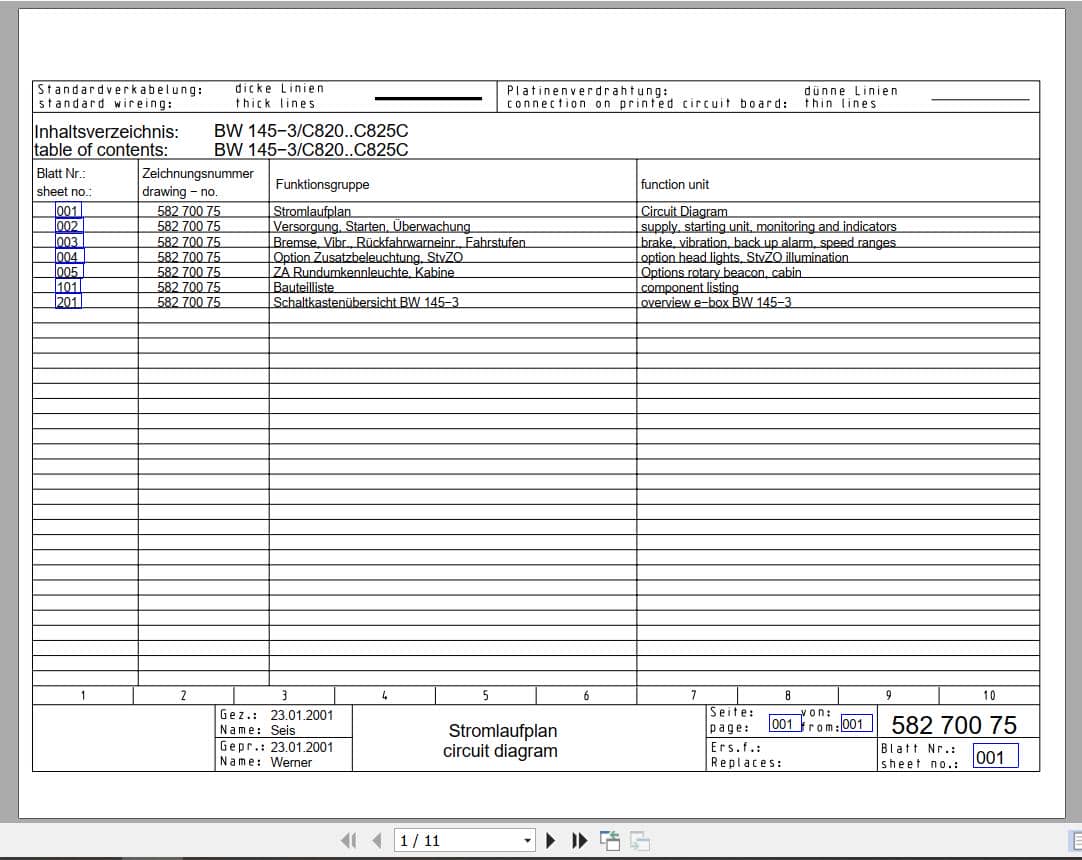Select 'overview e-box BW 145-3' text
Viewport: 1082px width, 860px height.
(x=716, y=302)
